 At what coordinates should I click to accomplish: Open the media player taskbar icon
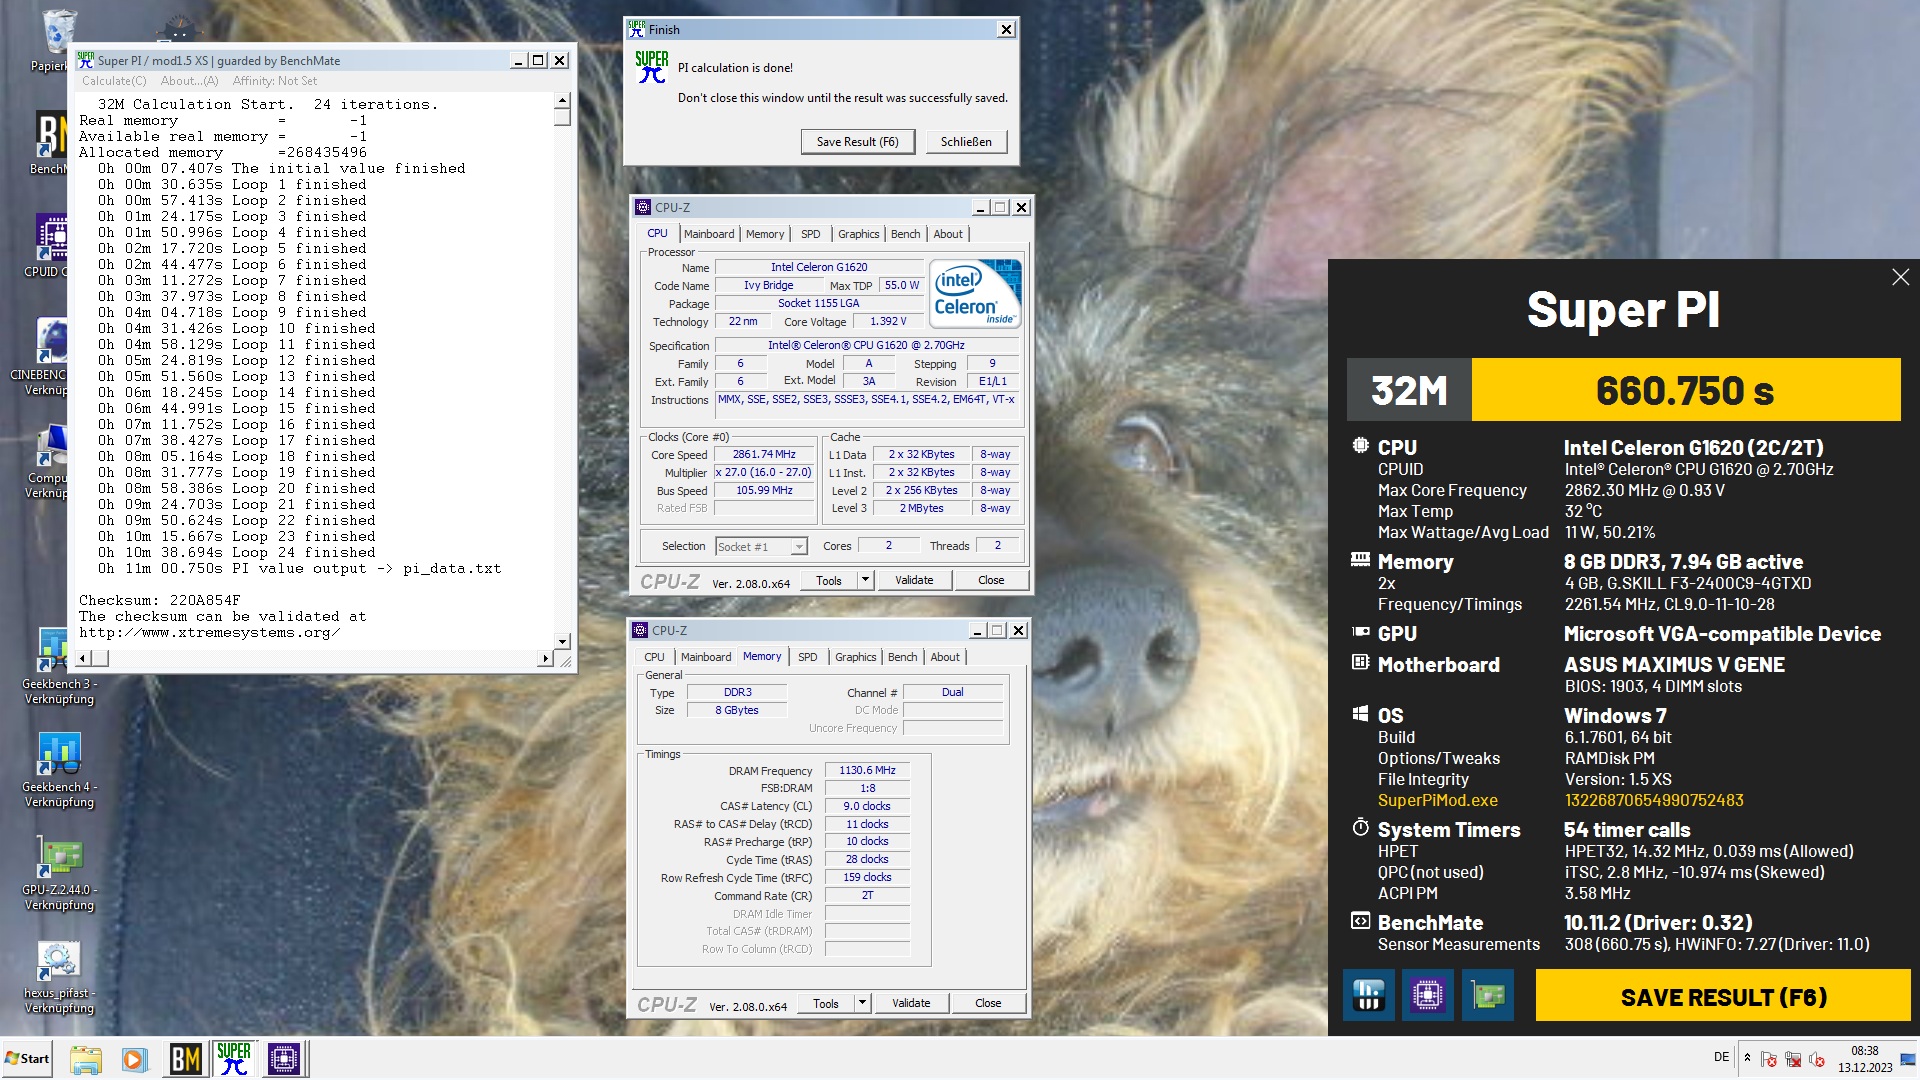[x=134, y=1059]
